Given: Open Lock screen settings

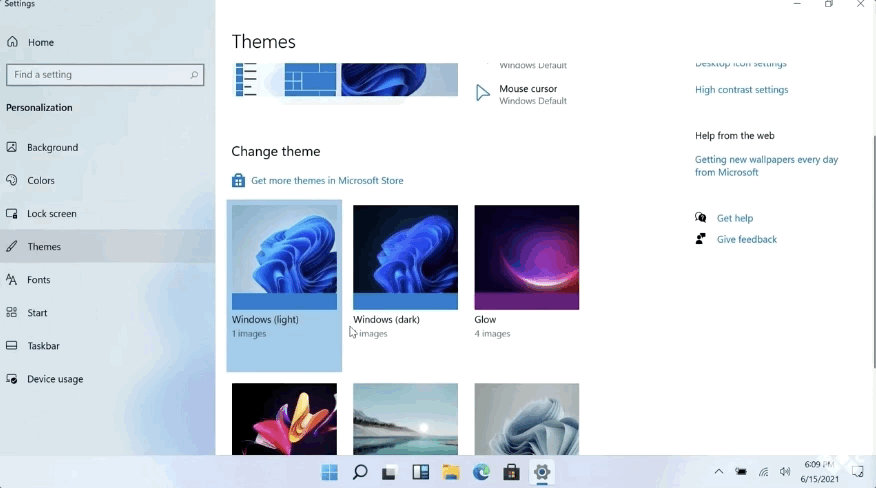Looking at the screenshot, I should coord(107,214).
